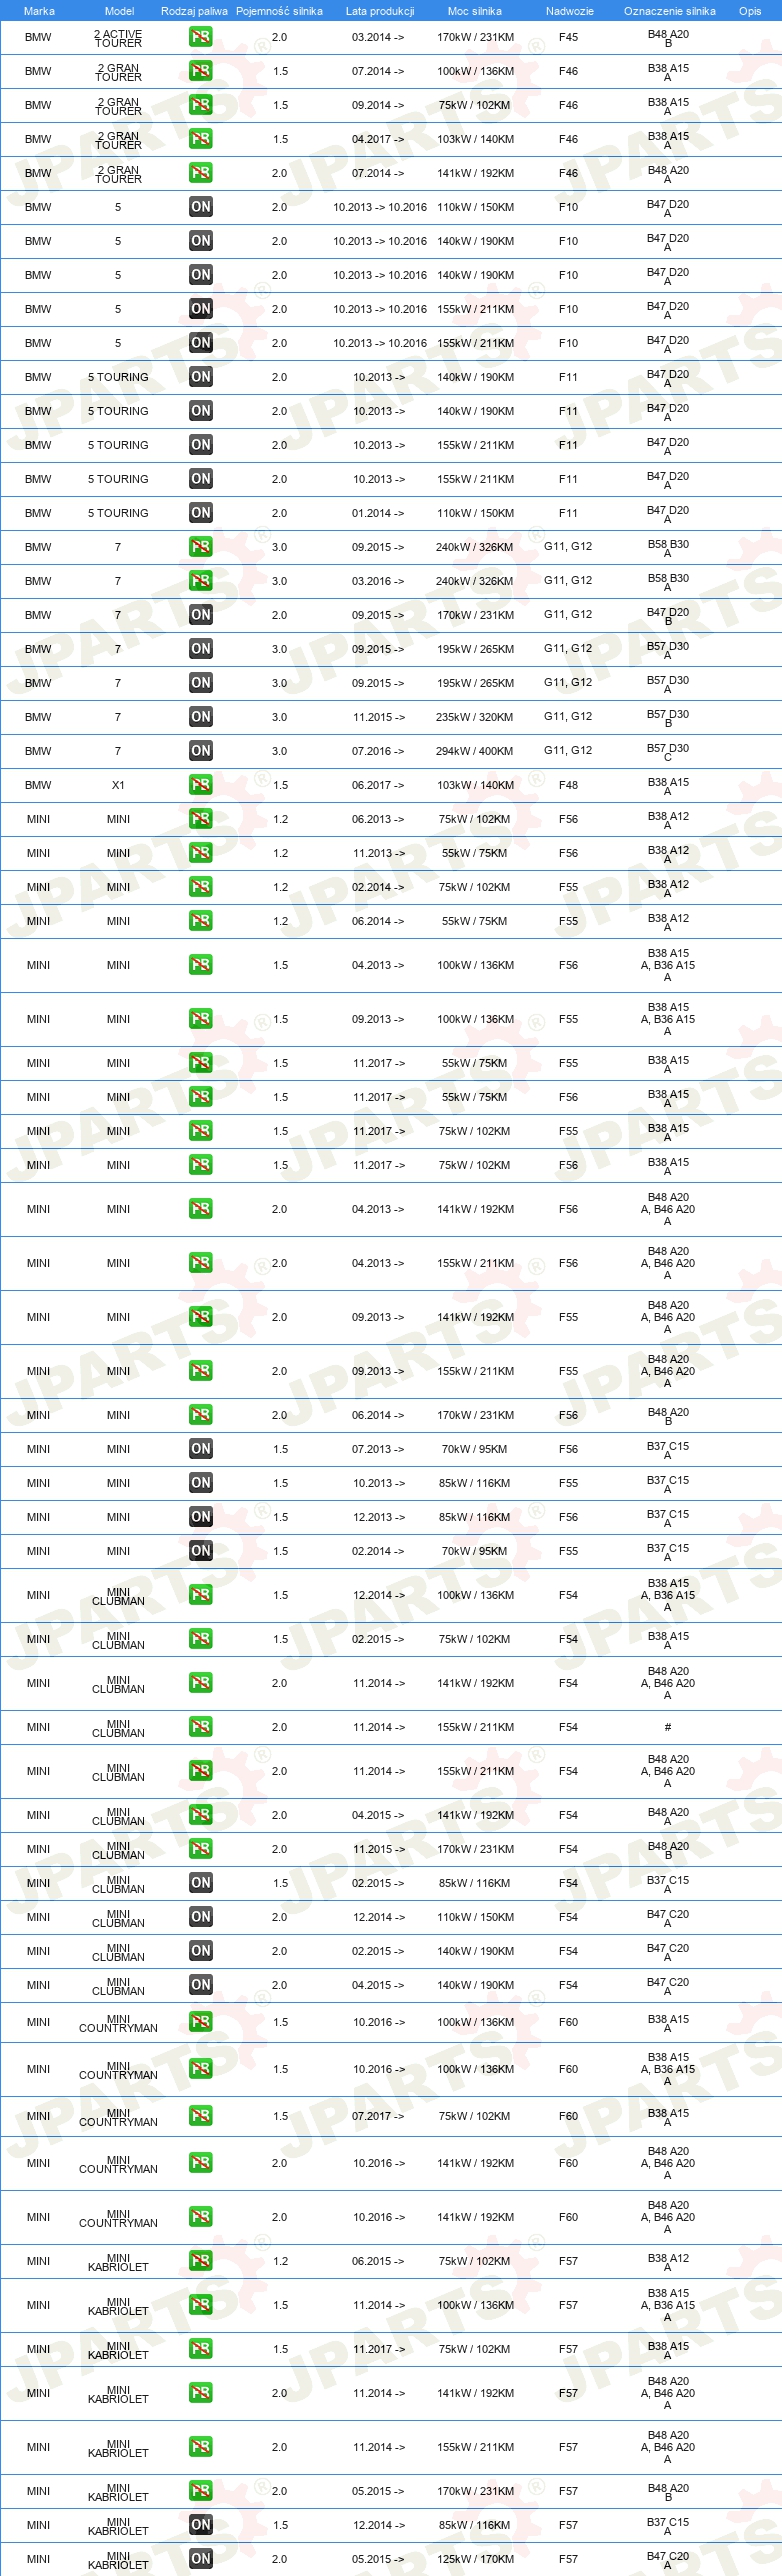The width and height of the screenshot is (782, 2576).
Task: Click the Pojemność silnika column header
Action: (279, 11)
